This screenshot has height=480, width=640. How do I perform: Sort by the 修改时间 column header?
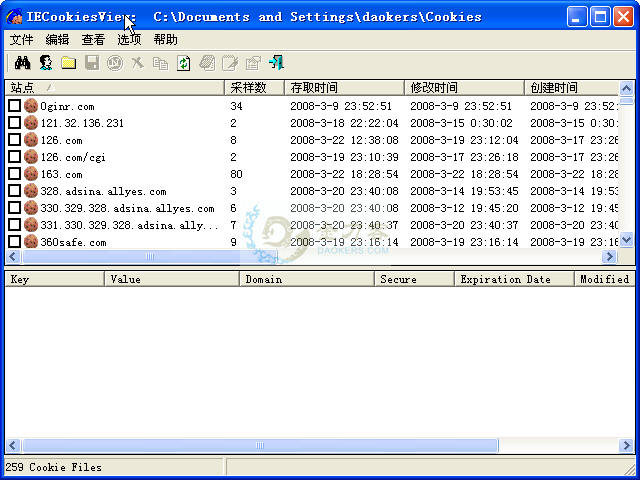click(464, 87)
